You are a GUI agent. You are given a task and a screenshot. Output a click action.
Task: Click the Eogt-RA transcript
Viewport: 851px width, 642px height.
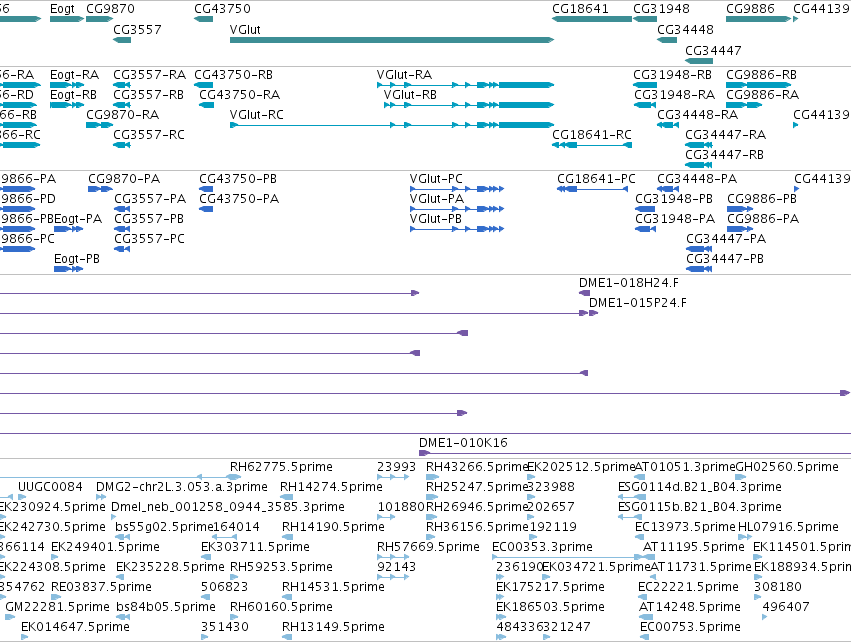[x=67, y=85]
